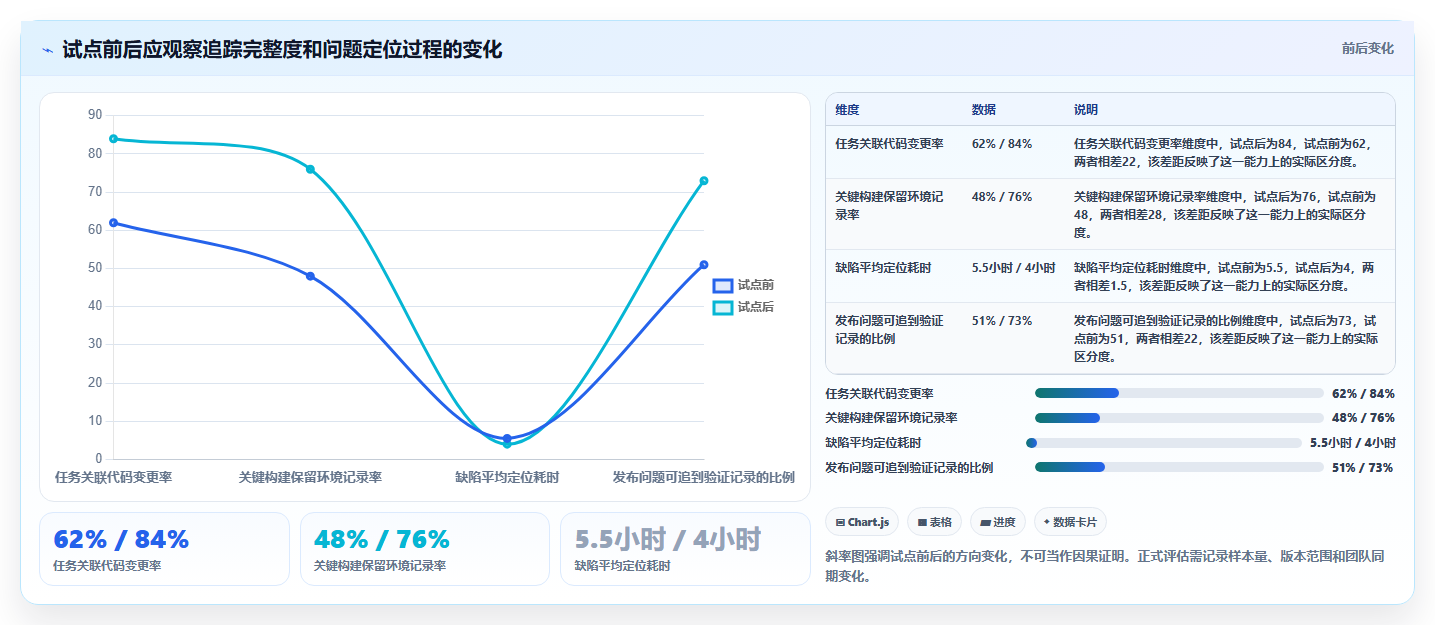Click the 试点后 point at 84 on chart
Image resolution: width=1435 pixels, height=625 pixels.
tap(113, 139)
